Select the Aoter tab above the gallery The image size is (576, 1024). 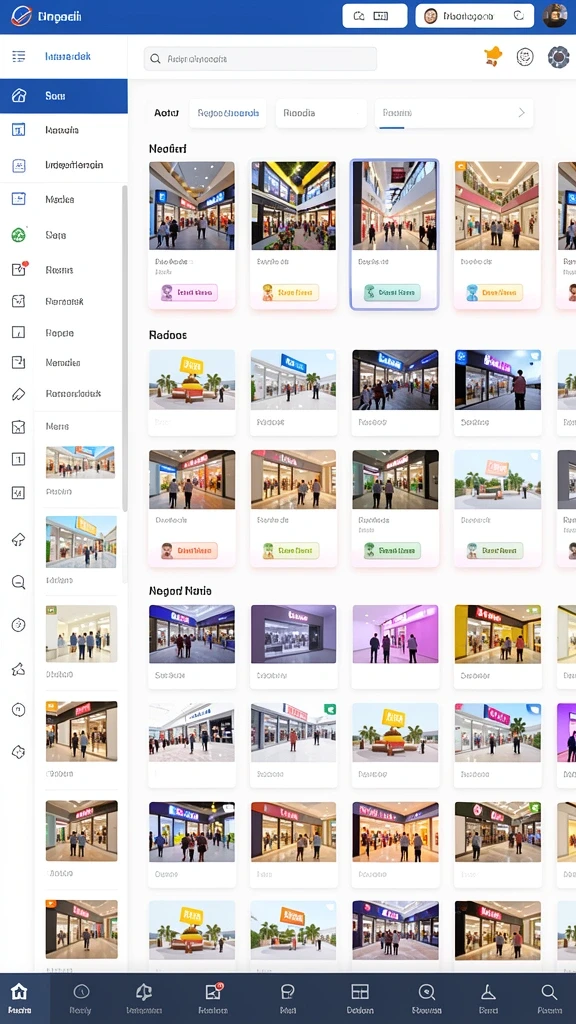(167, 113)
